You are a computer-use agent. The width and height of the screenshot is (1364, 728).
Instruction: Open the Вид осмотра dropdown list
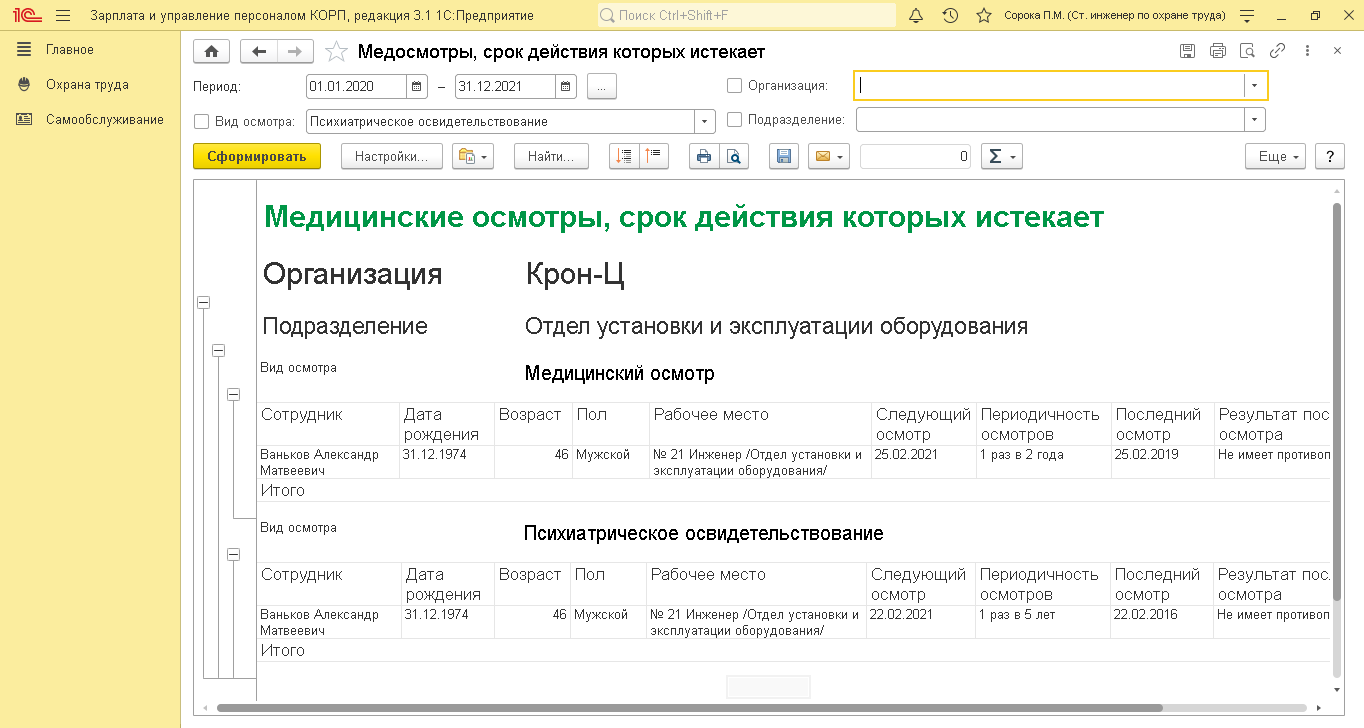pyautogui.click(x=705, y=121)
